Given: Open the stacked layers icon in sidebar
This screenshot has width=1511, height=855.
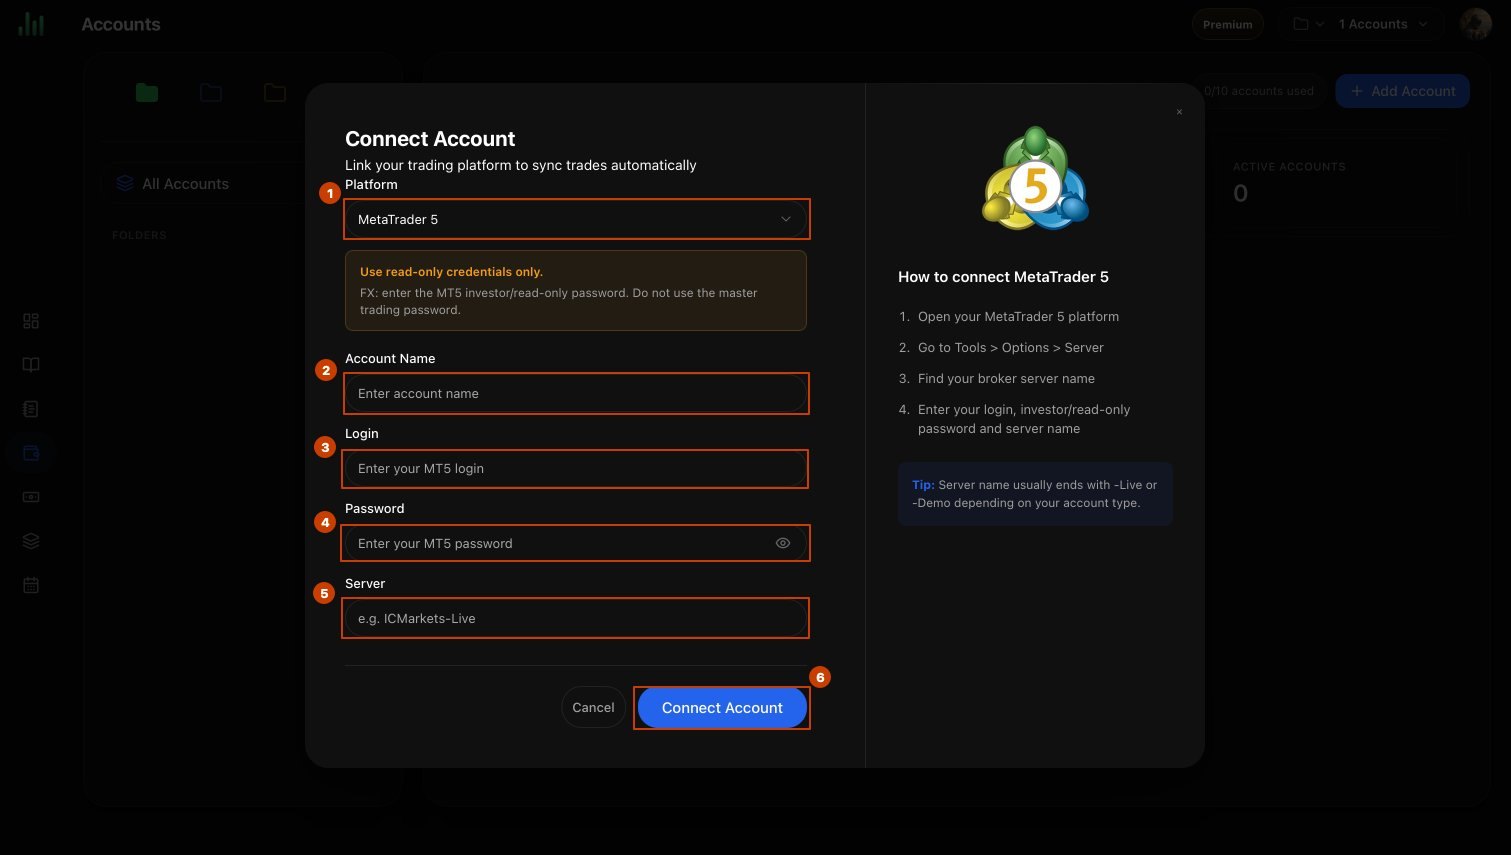Looking at the screenshot, I should point(31,541).
